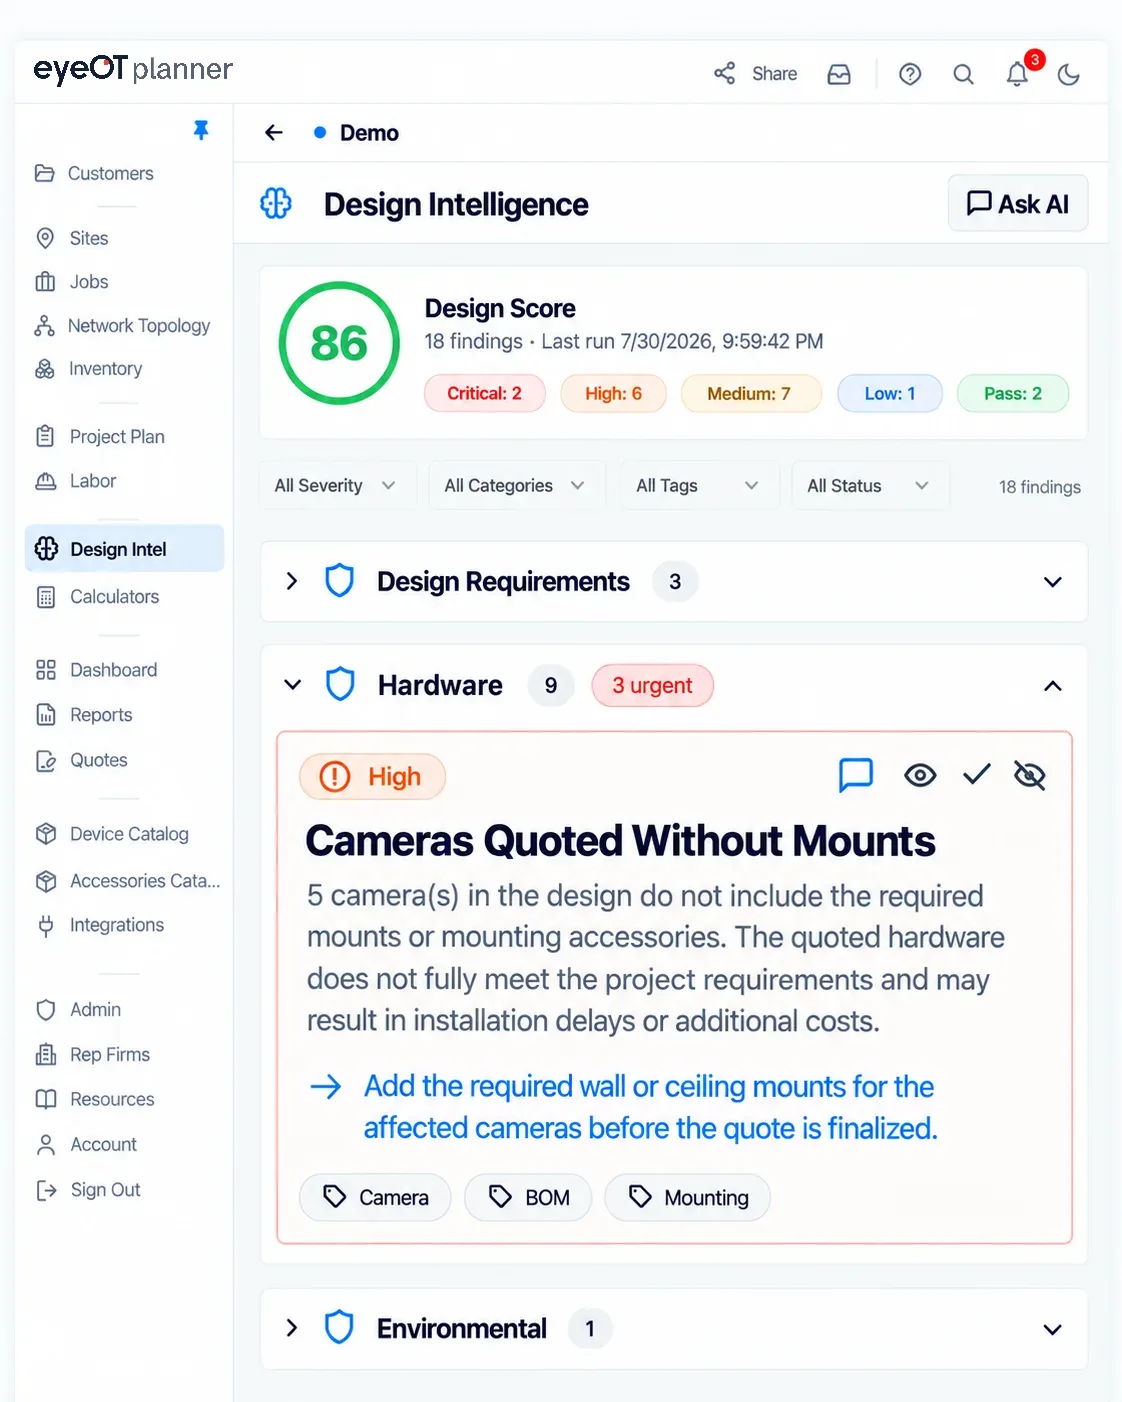Click the Quotes document icon

click(x=46, y=760)
